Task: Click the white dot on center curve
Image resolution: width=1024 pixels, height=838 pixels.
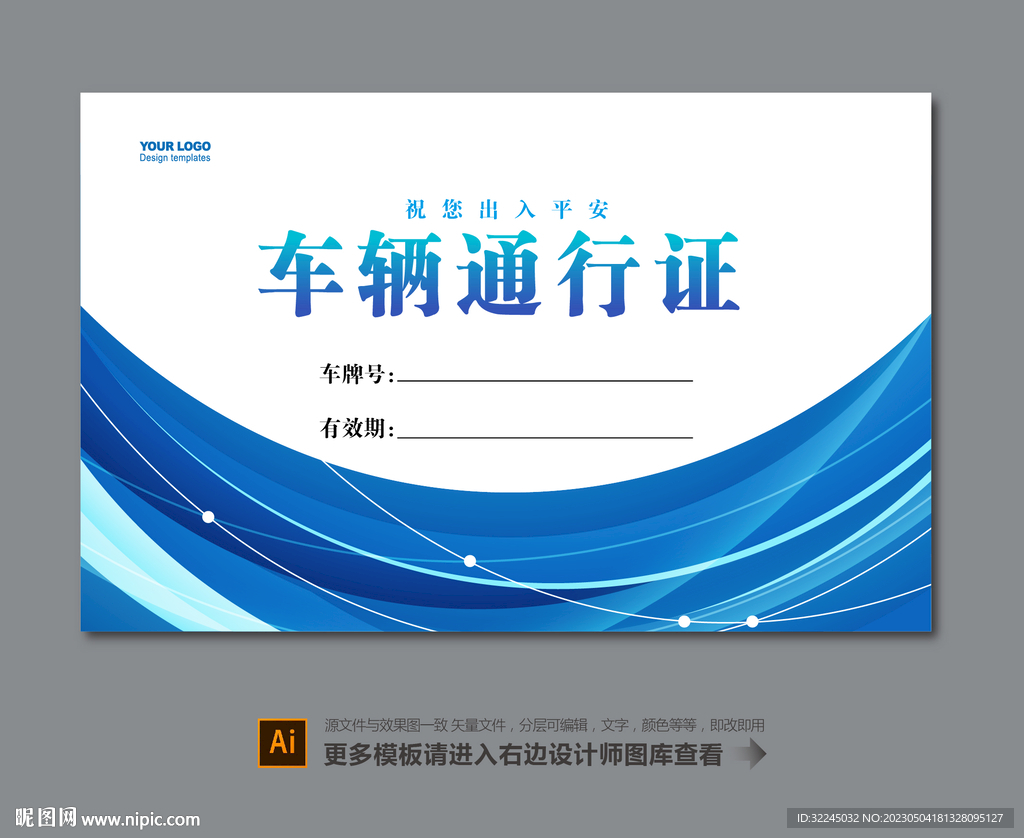Action: tap(469, 561)
